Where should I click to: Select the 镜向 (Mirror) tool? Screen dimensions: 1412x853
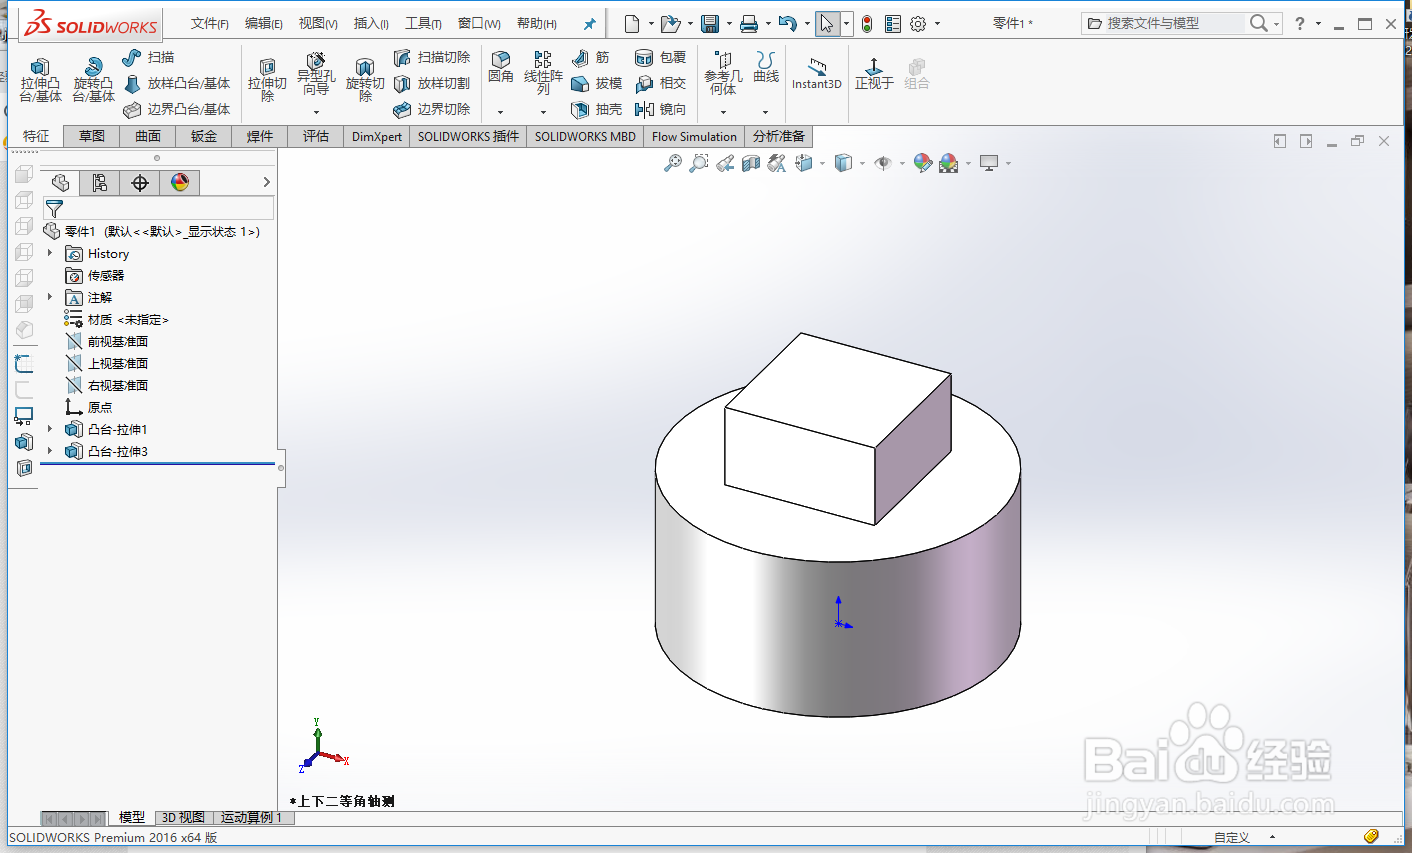pos(661,110)
